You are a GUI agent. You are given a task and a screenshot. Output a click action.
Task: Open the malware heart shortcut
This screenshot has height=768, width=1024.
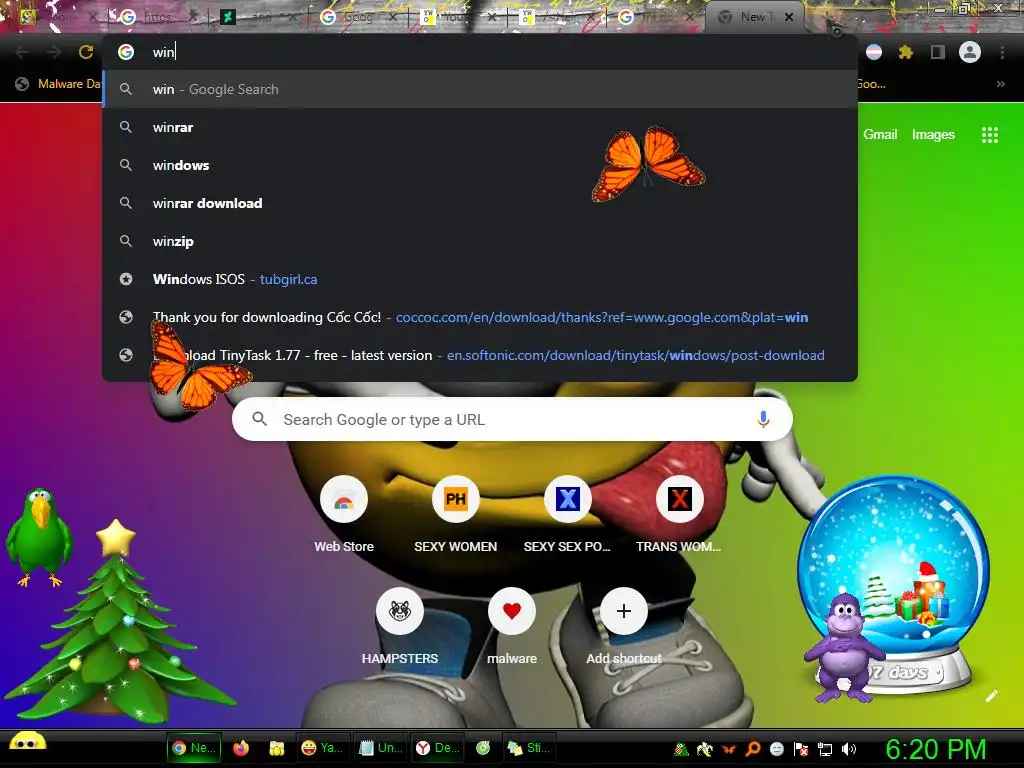click(x=512, y=628)
